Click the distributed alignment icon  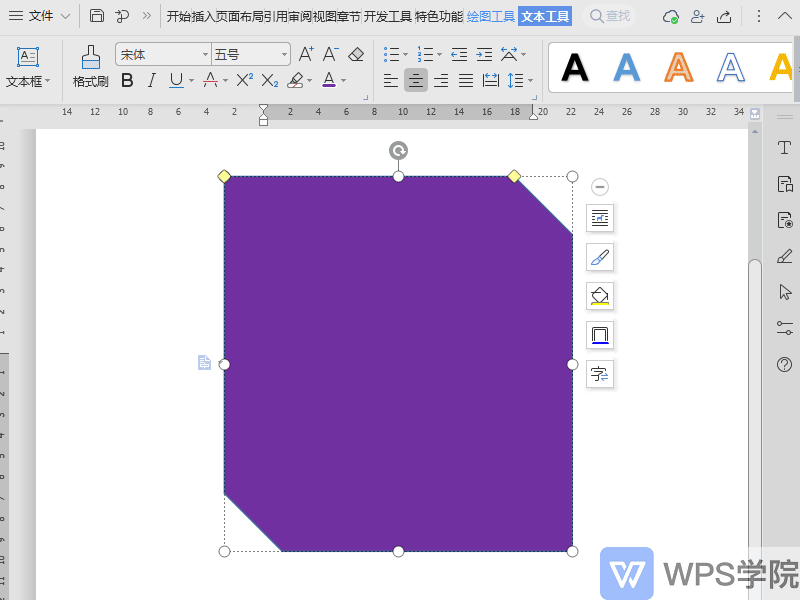click(491, 81)
